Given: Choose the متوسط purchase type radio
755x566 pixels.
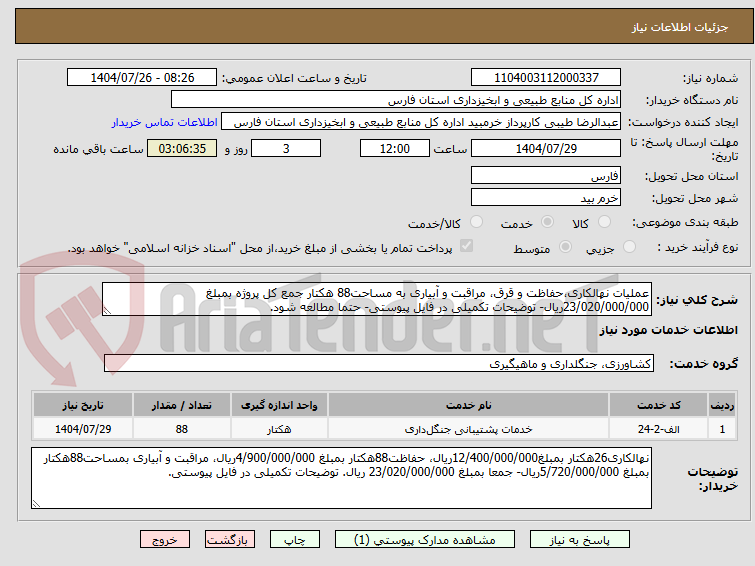Looking at the screenshot, I should [565, 247].
